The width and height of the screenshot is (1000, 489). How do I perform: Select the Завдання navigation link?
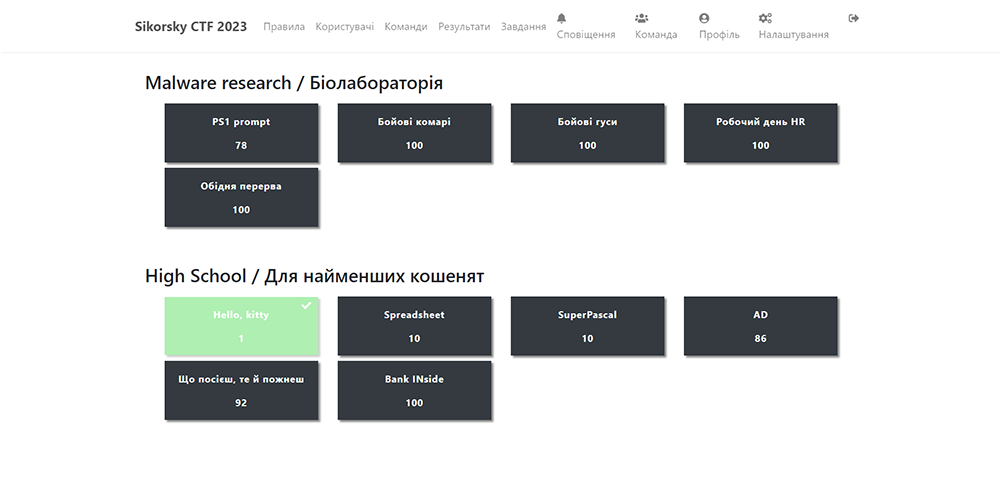[523, 27]
